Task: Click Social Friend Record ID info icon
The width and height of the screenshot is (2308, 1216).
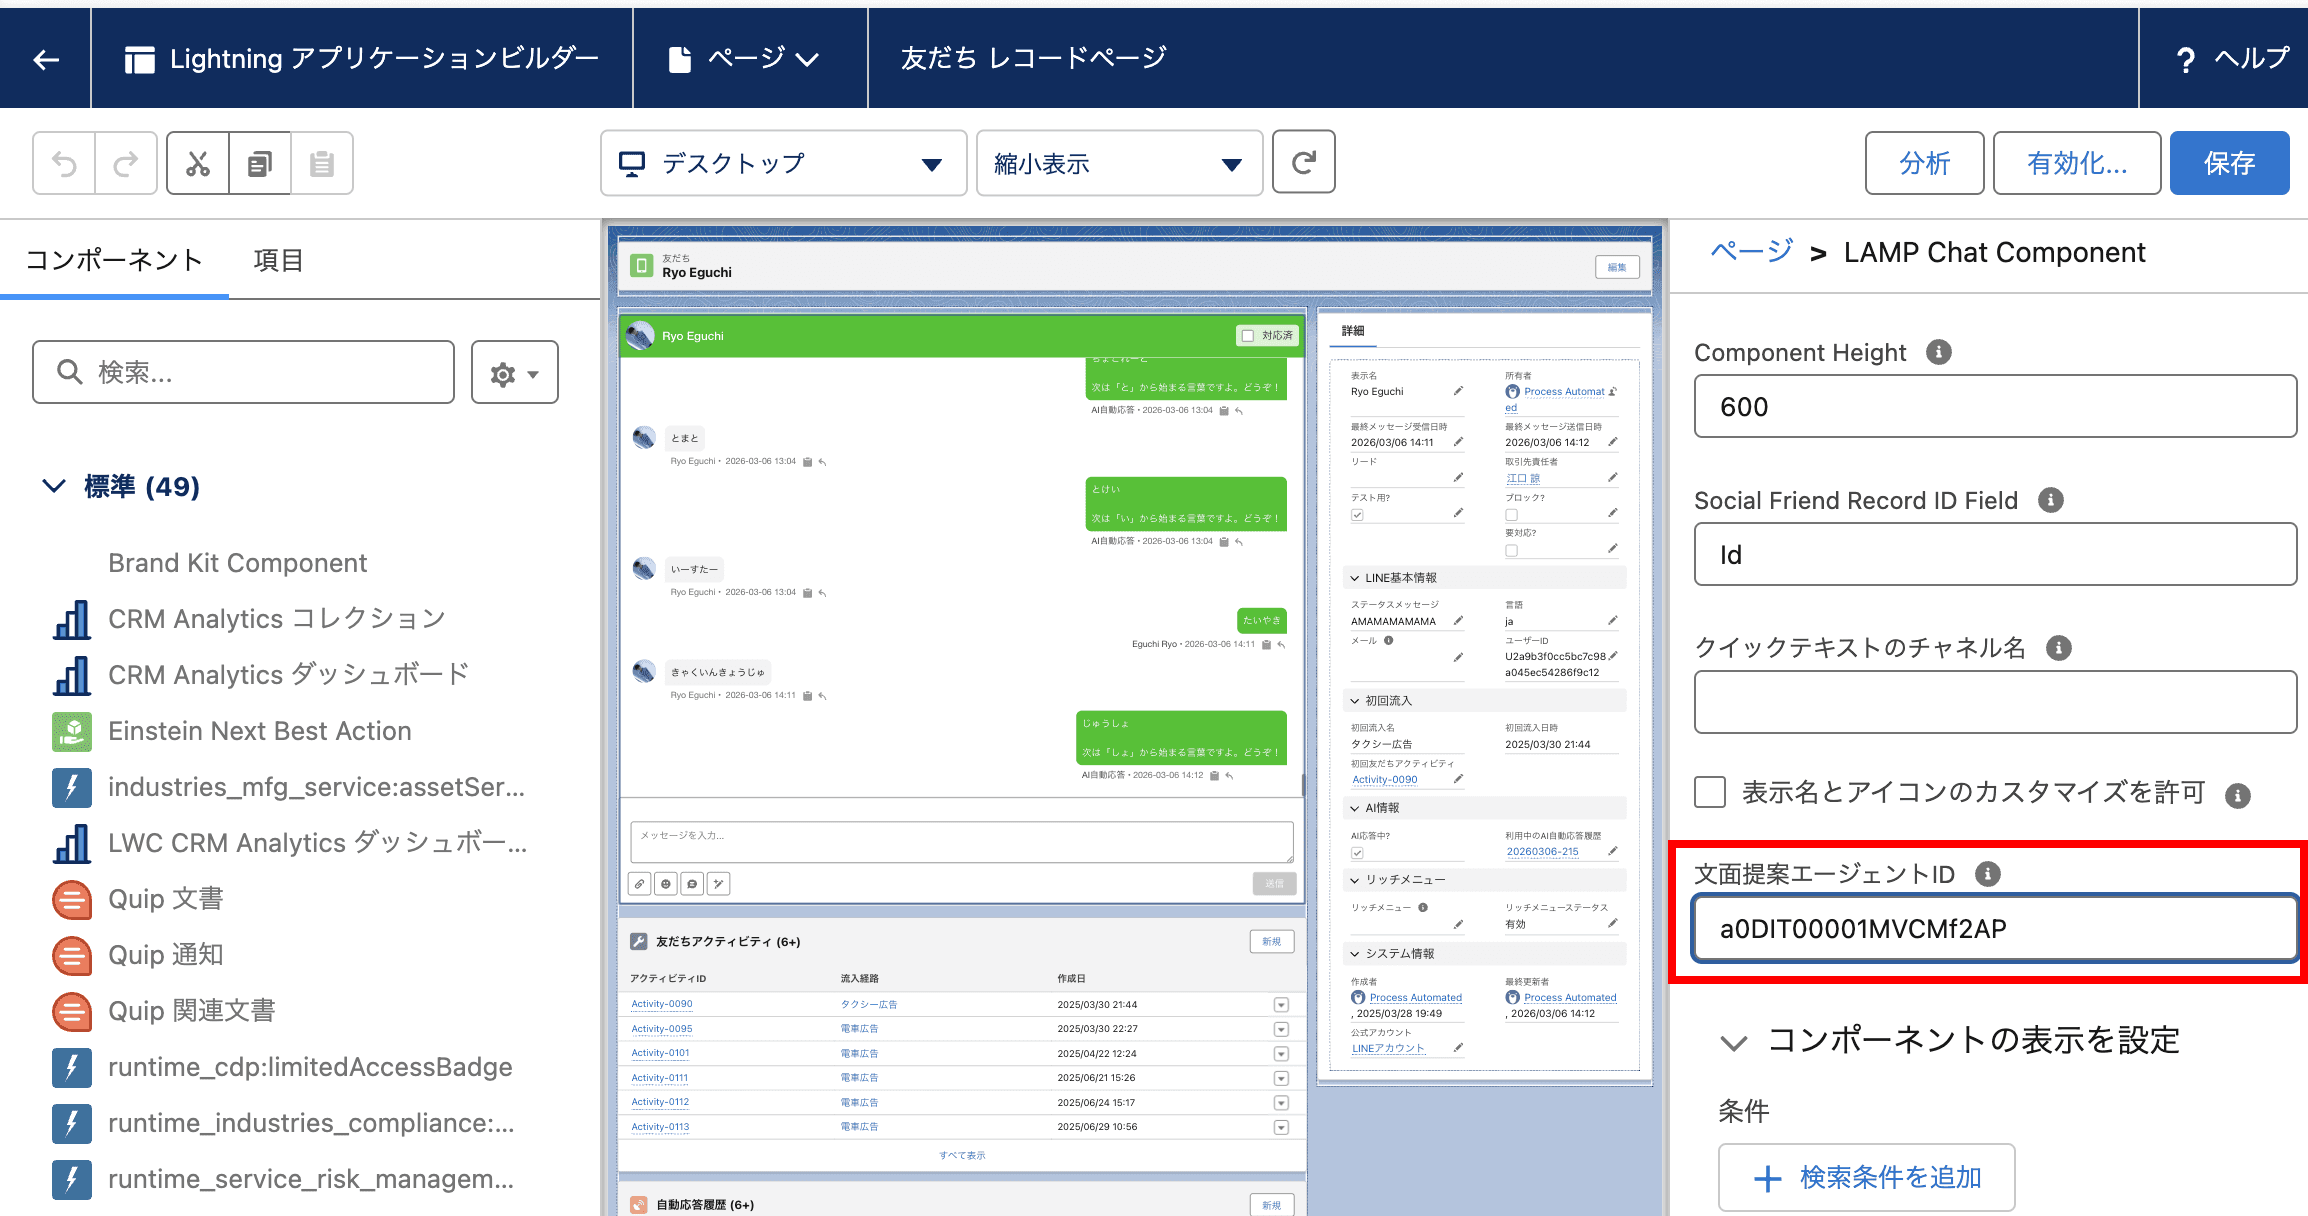Action: [x=2051, y=500]
